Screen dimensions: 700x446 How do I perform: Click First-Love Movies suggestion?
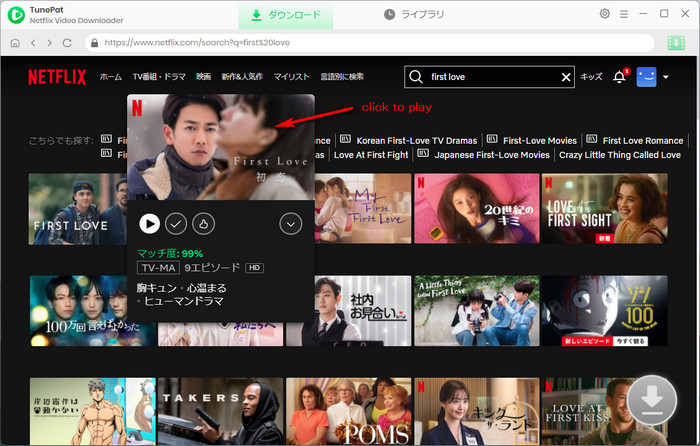(x=540, y=141)
